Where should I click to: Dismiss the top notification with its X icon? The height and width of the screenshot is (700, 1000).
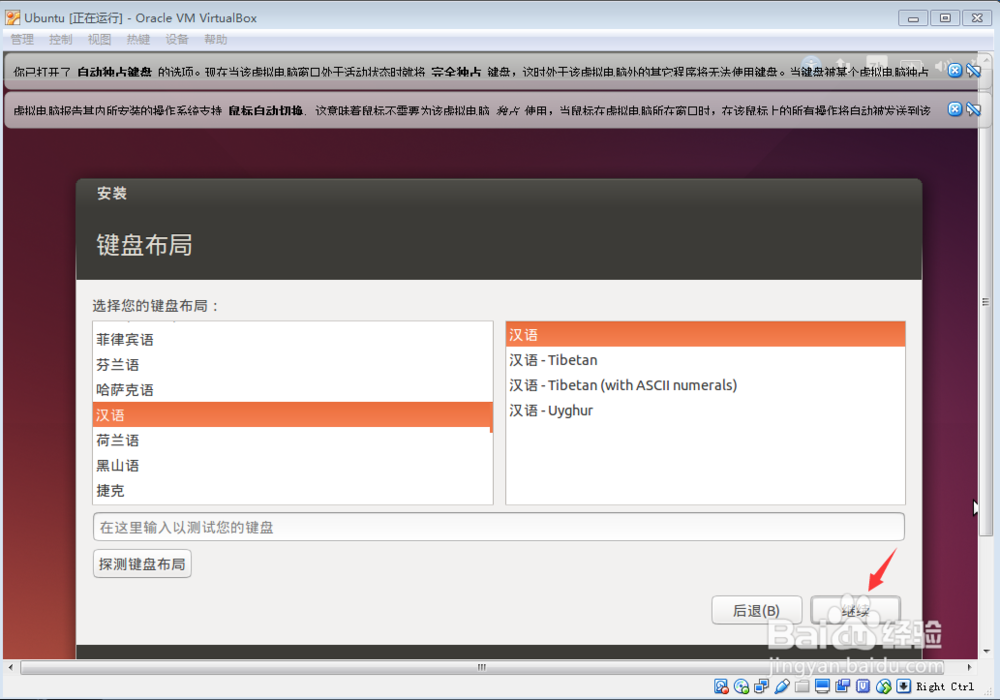tap(955, 70)
